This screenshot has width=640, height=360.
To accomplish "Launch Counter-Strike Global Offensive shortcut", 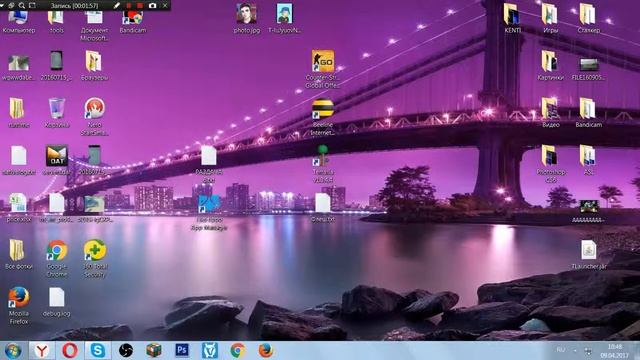I will (x=322, y=69).
